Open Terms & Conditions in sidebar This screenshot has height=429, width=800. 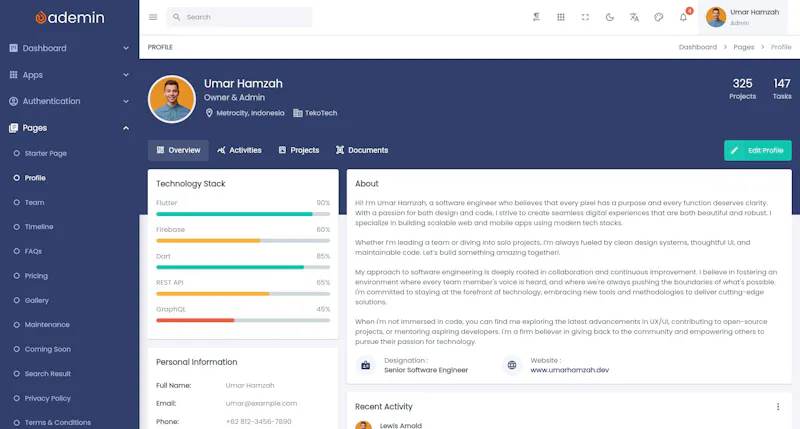[58, 422]
